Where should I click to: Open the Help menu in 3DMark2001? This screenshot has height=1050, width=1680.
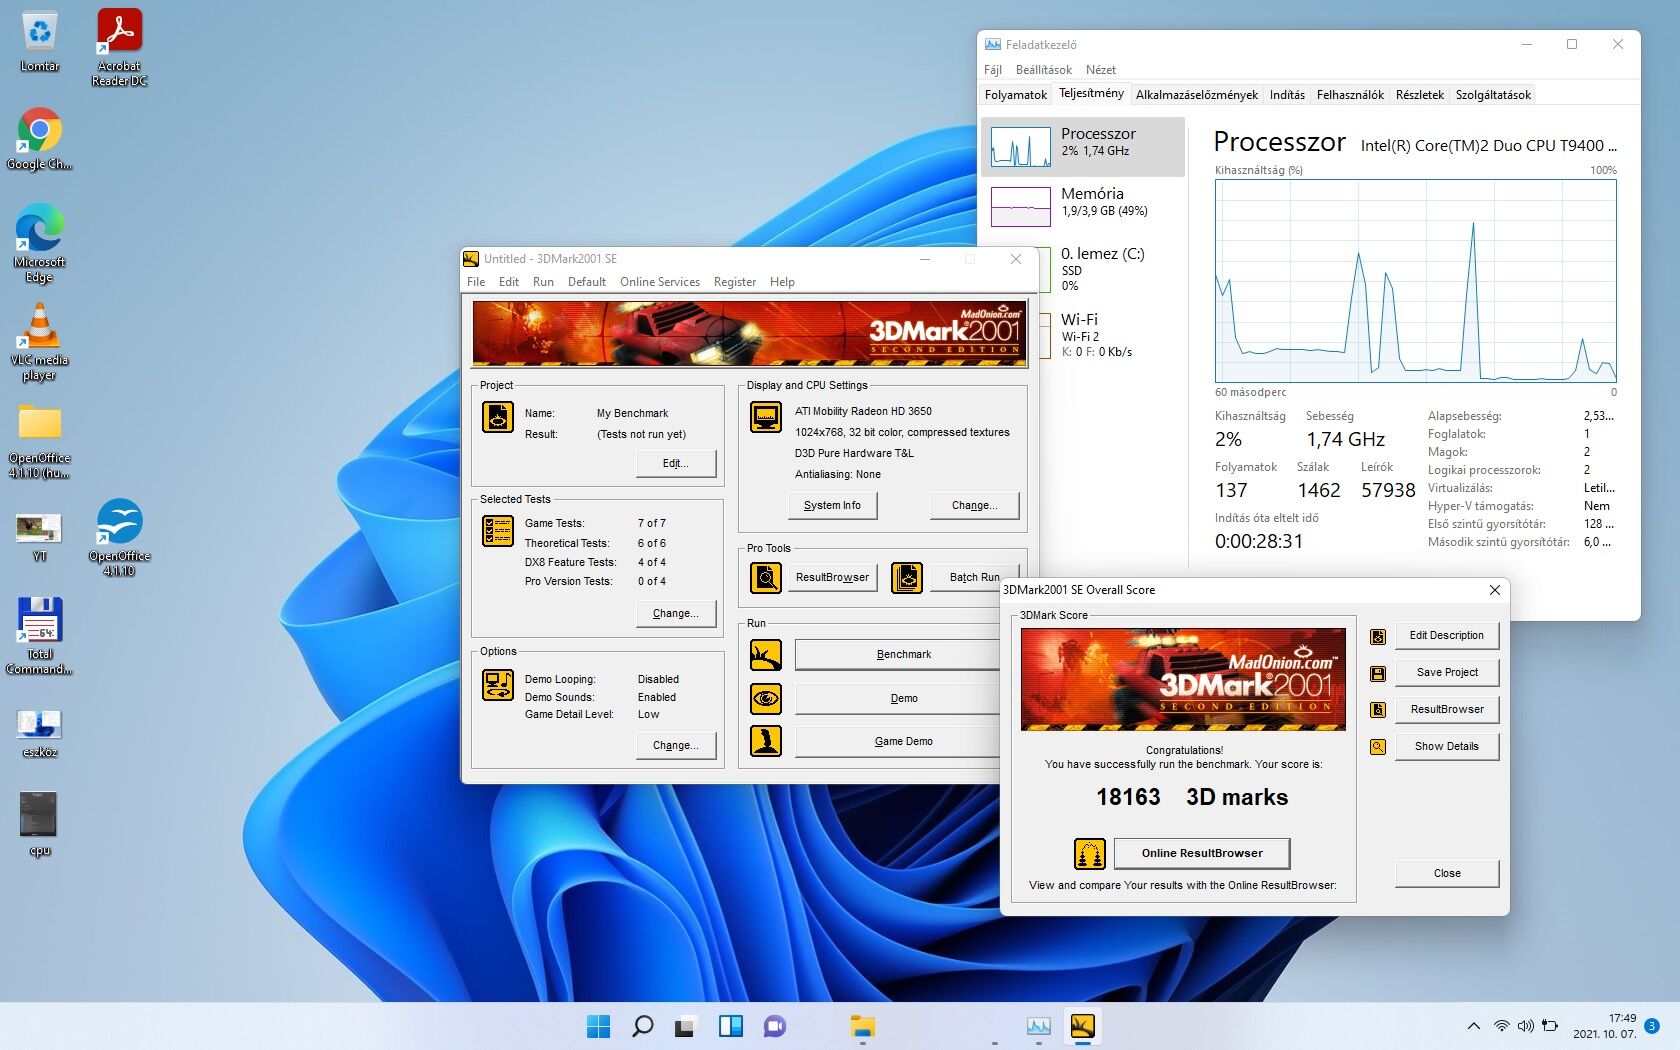click(782, 282)
